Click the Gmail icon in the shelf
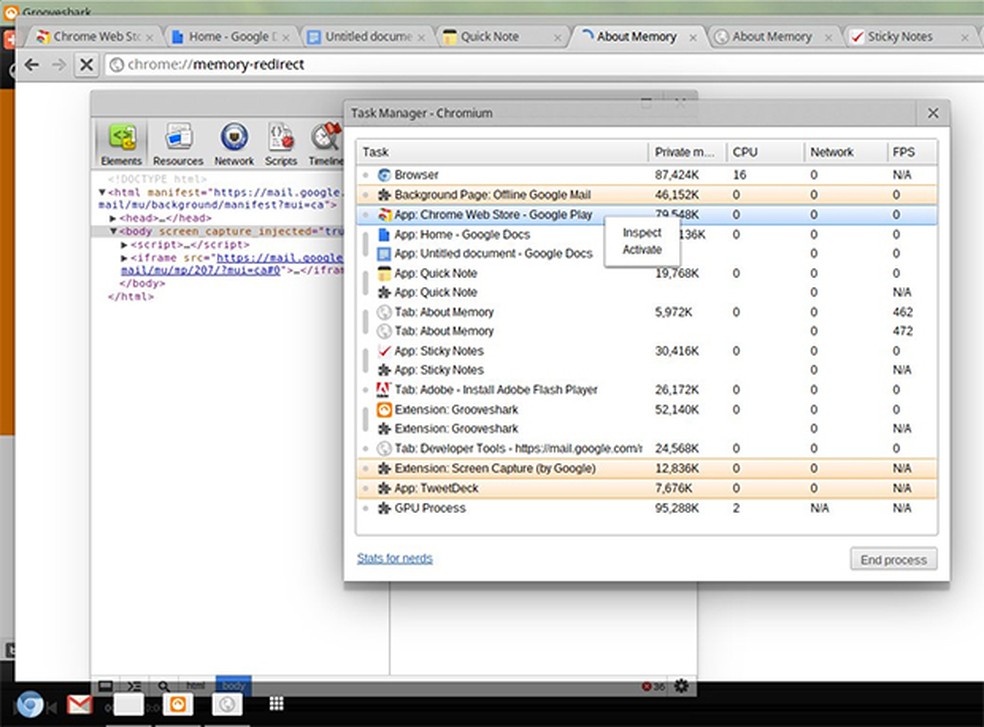984x727 pixels. [80, 704]
